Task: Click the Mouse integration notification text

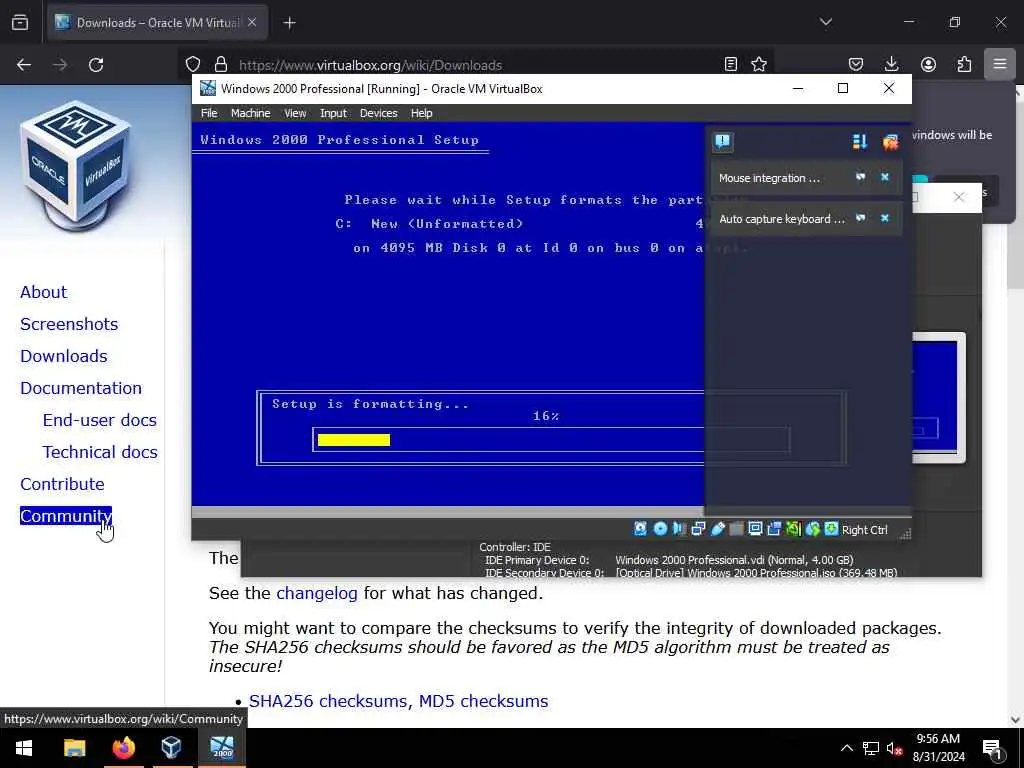Action: coord(769,178)
